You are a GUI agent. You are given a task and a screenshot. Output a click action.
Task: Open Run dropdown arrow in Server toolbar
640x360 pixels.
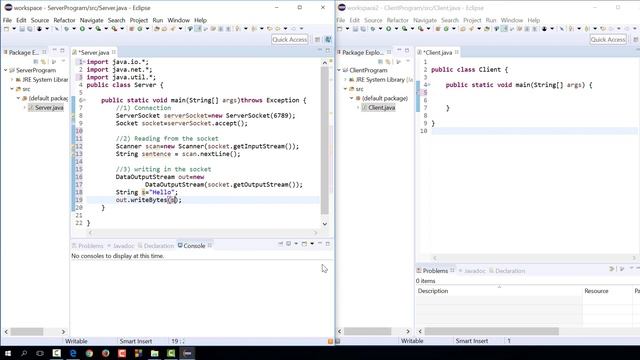[89, 29]
